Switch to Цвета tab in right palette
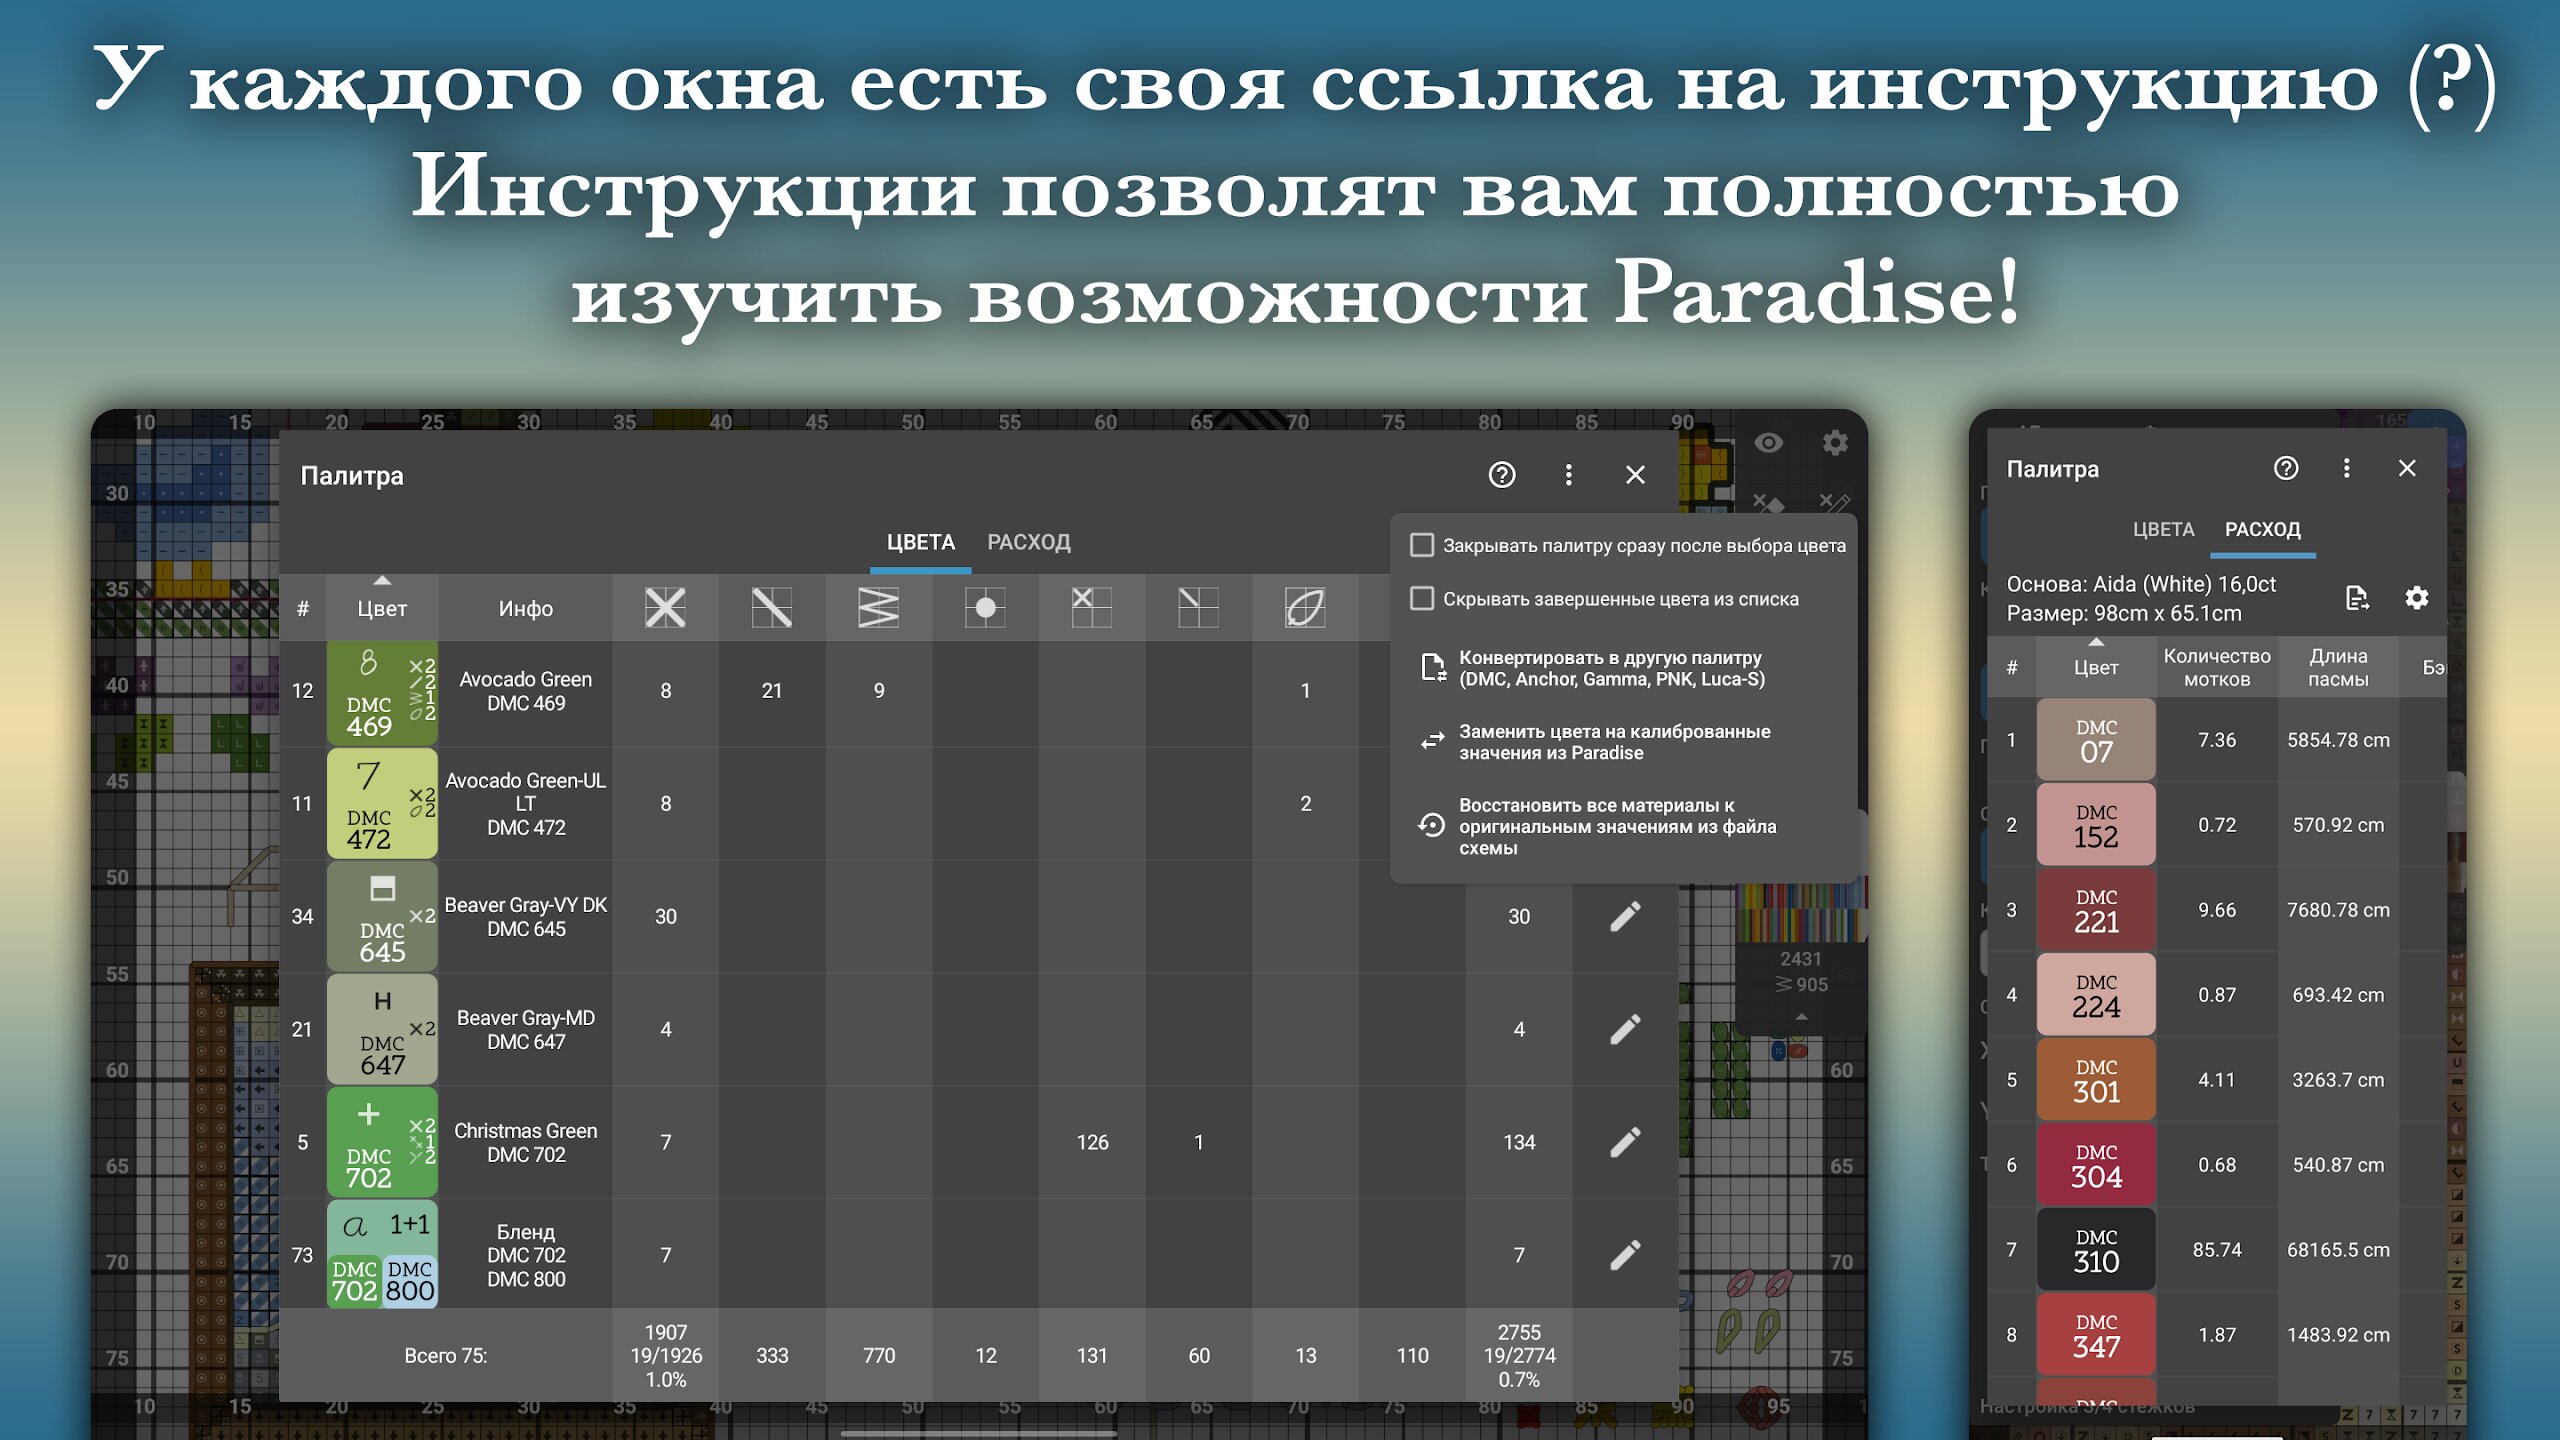The image size is (2560, 1440). (x=2163, y=529)
